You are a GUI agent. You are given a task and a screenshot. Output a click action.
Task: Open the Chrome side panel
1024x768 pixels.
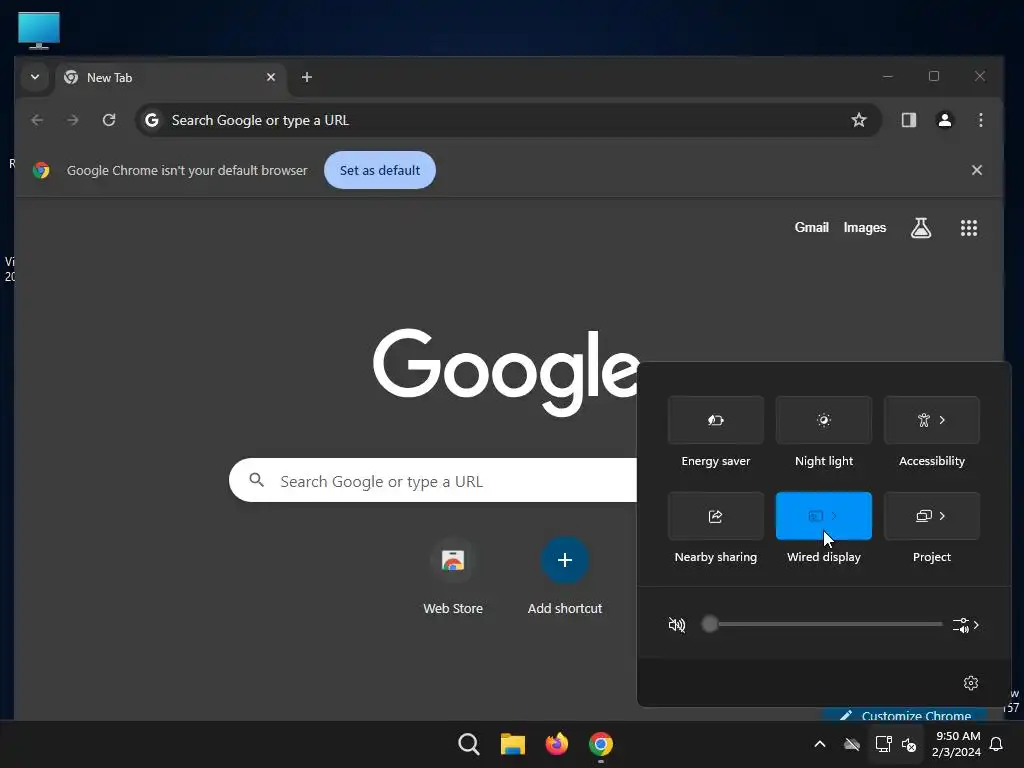click(x=908, y=120)
